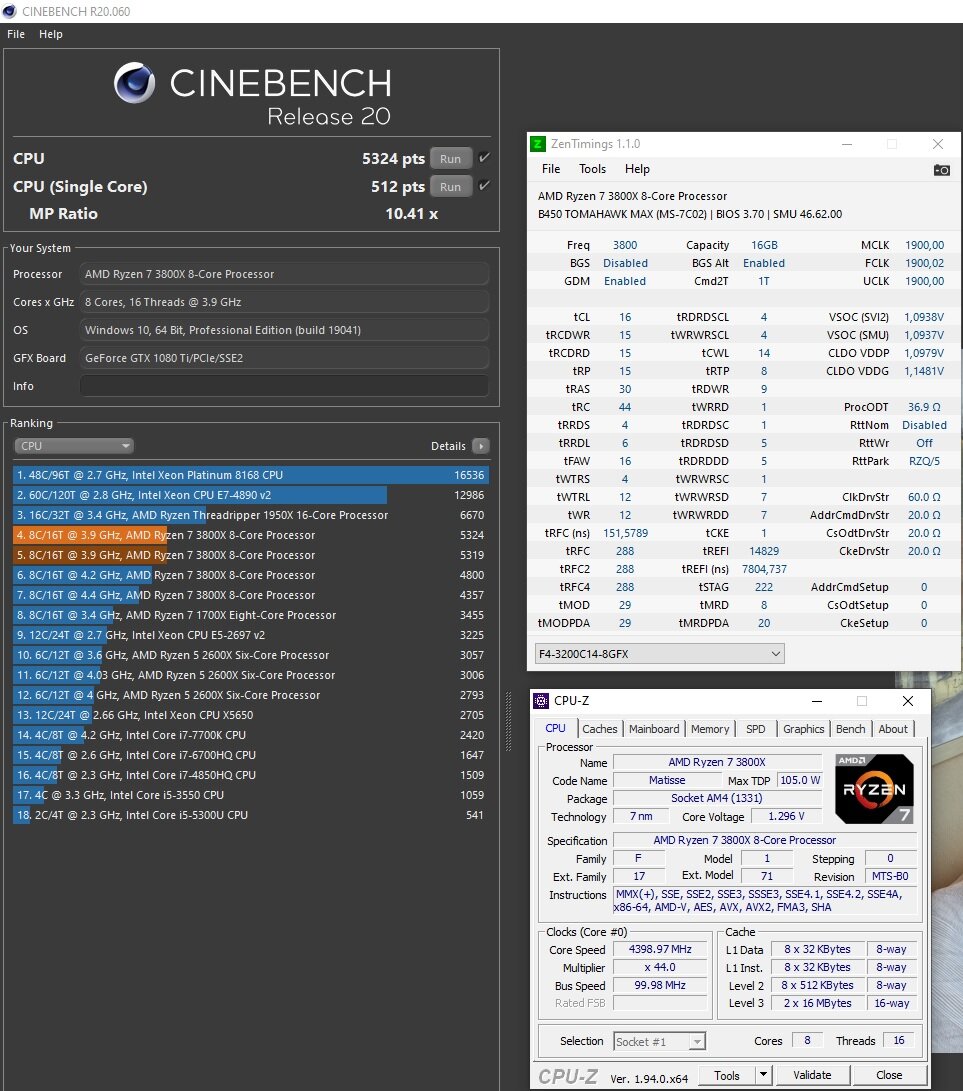This screenshot has width=963, height=1091.
Task: Click the tCL value 16 in ZenTimings
Action: [x=625, y=317]
